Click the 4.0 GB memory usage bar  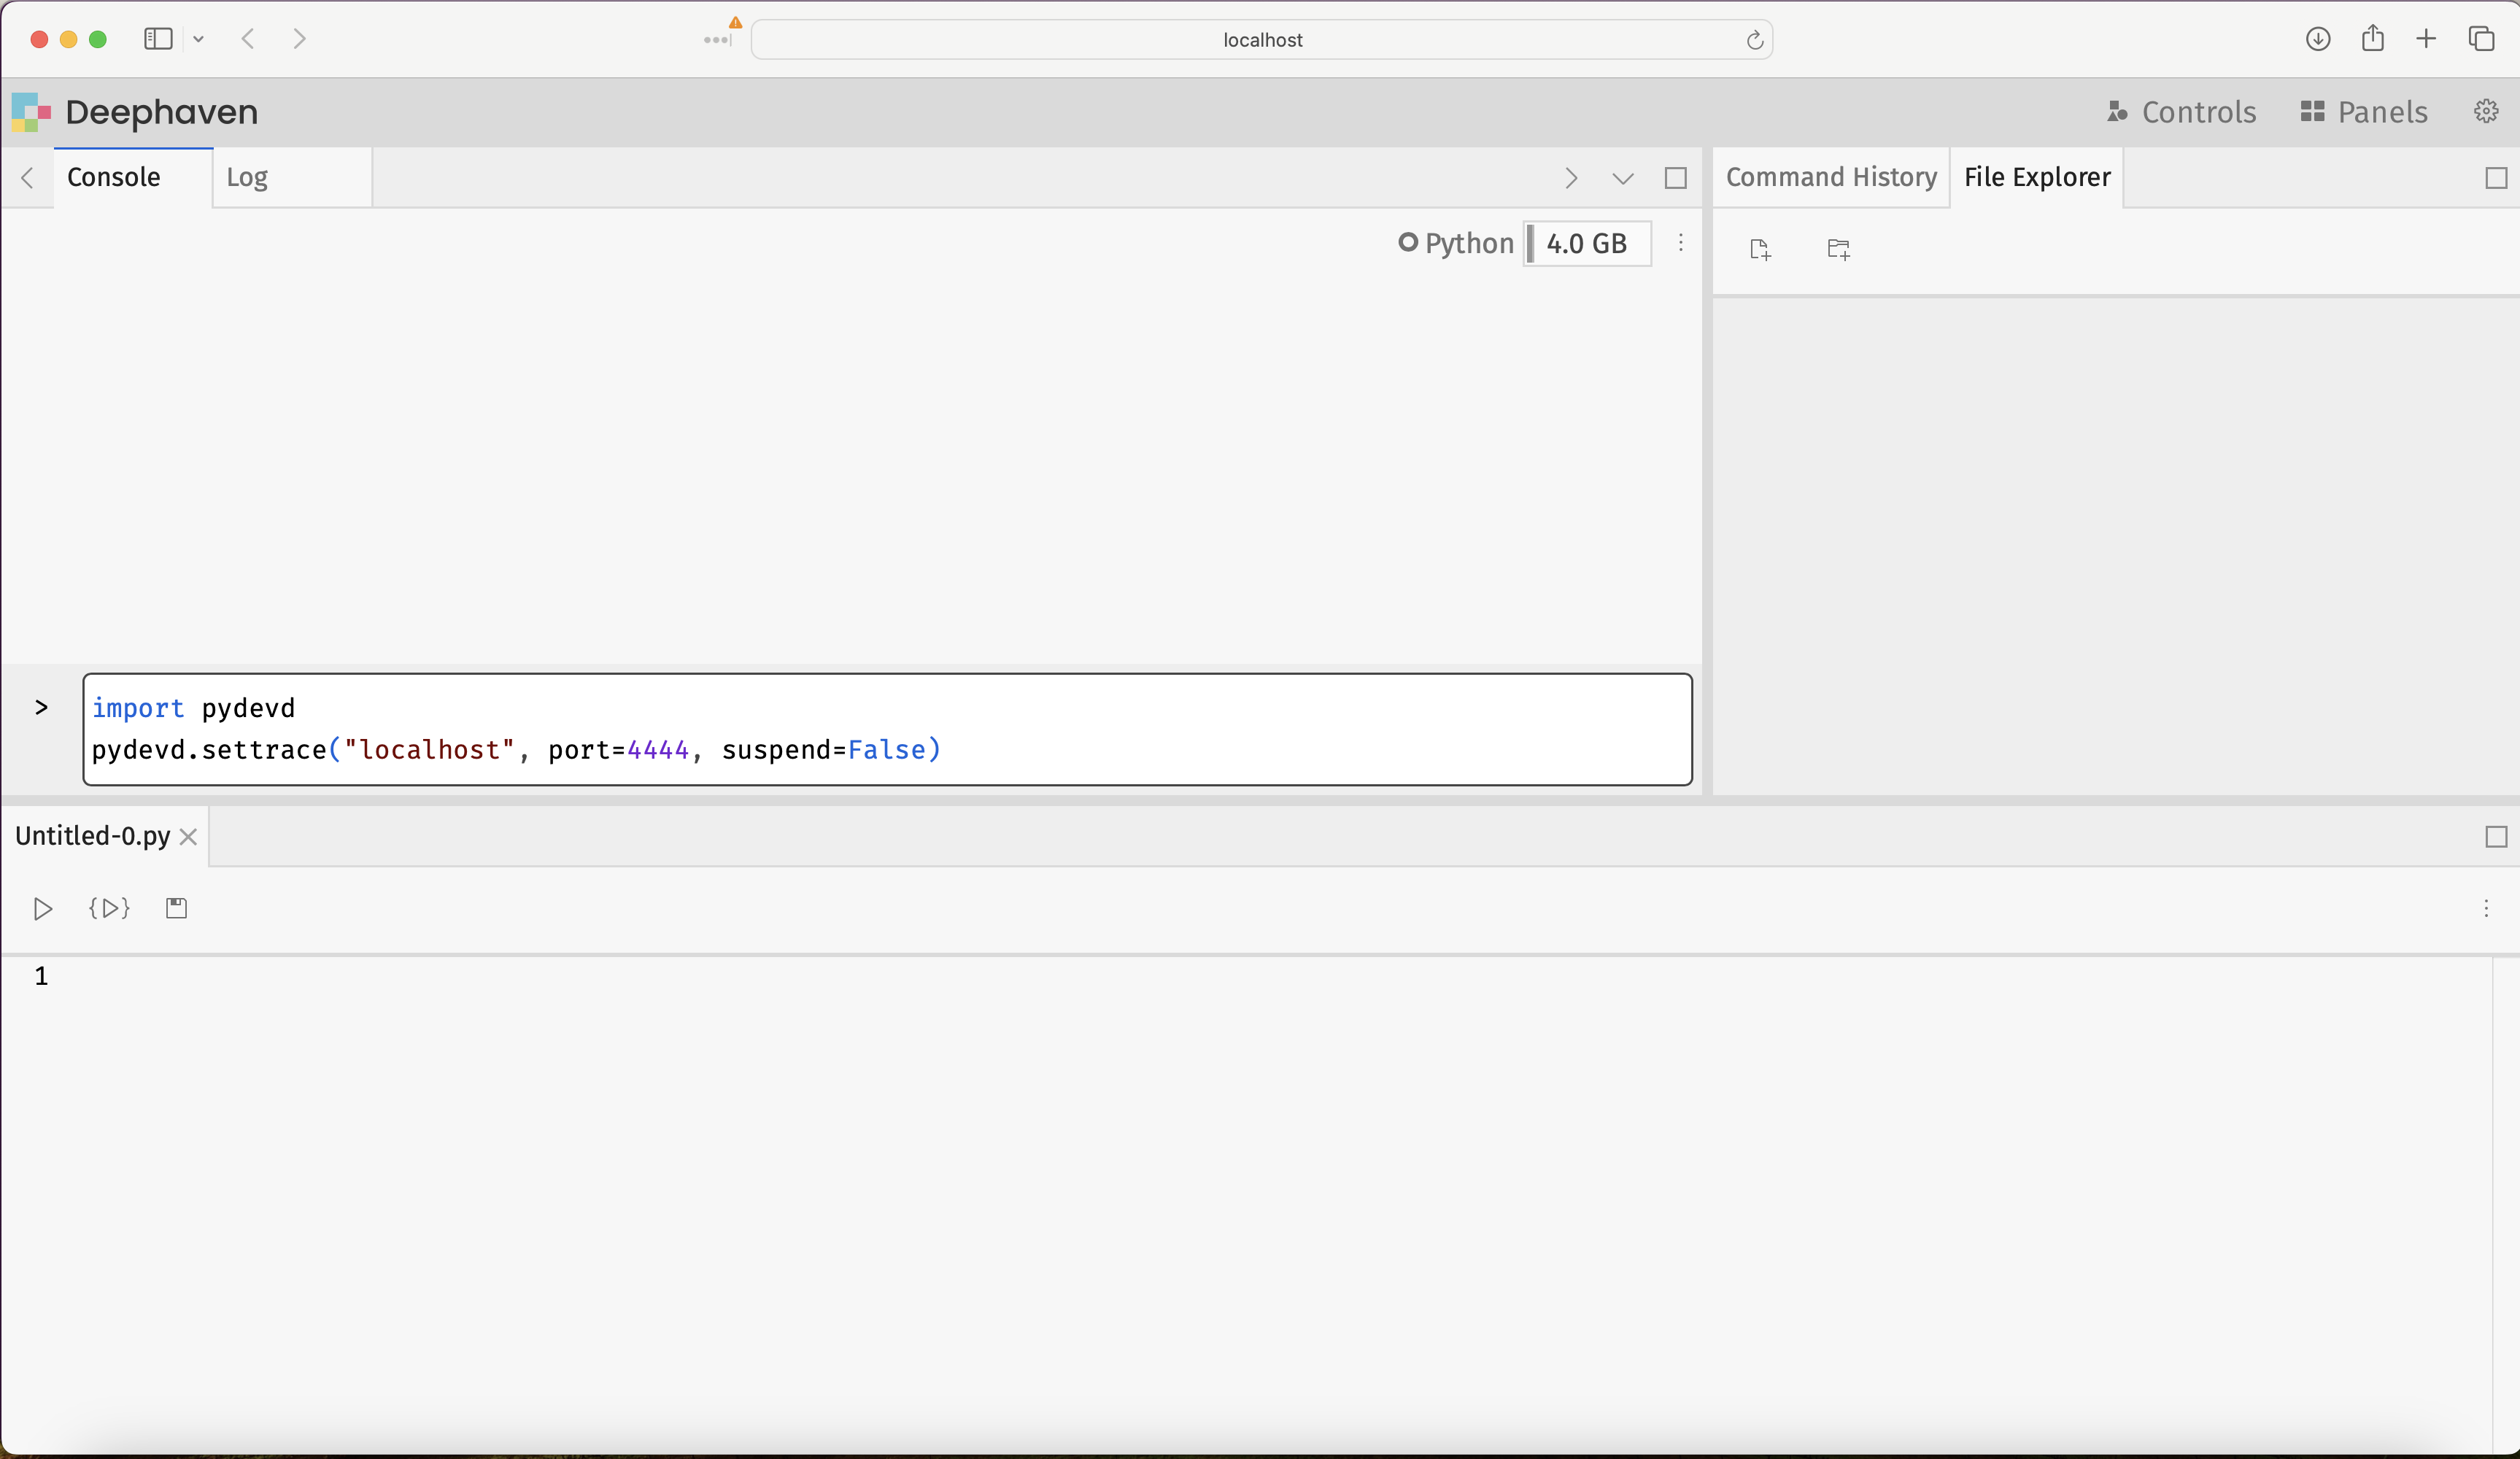pos(1587,243)
